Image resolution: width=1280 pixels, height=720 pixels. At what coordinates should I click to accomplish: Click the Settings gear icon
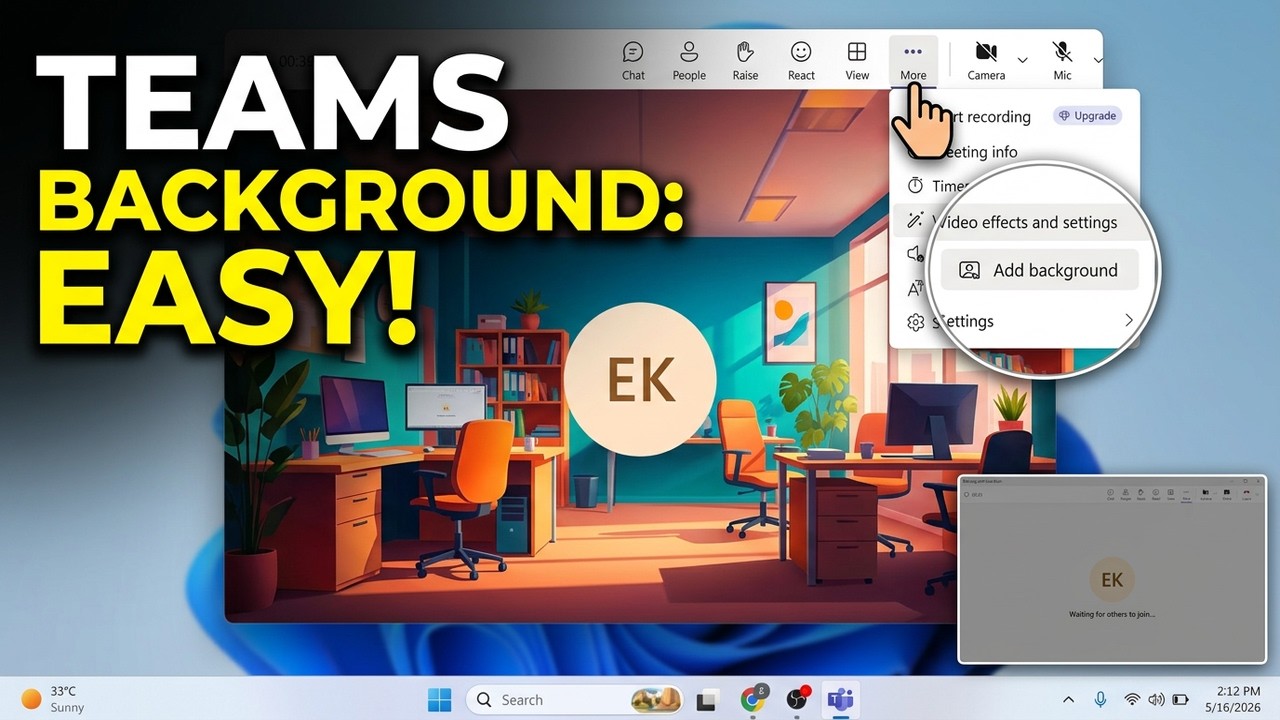tap(915, 322)
